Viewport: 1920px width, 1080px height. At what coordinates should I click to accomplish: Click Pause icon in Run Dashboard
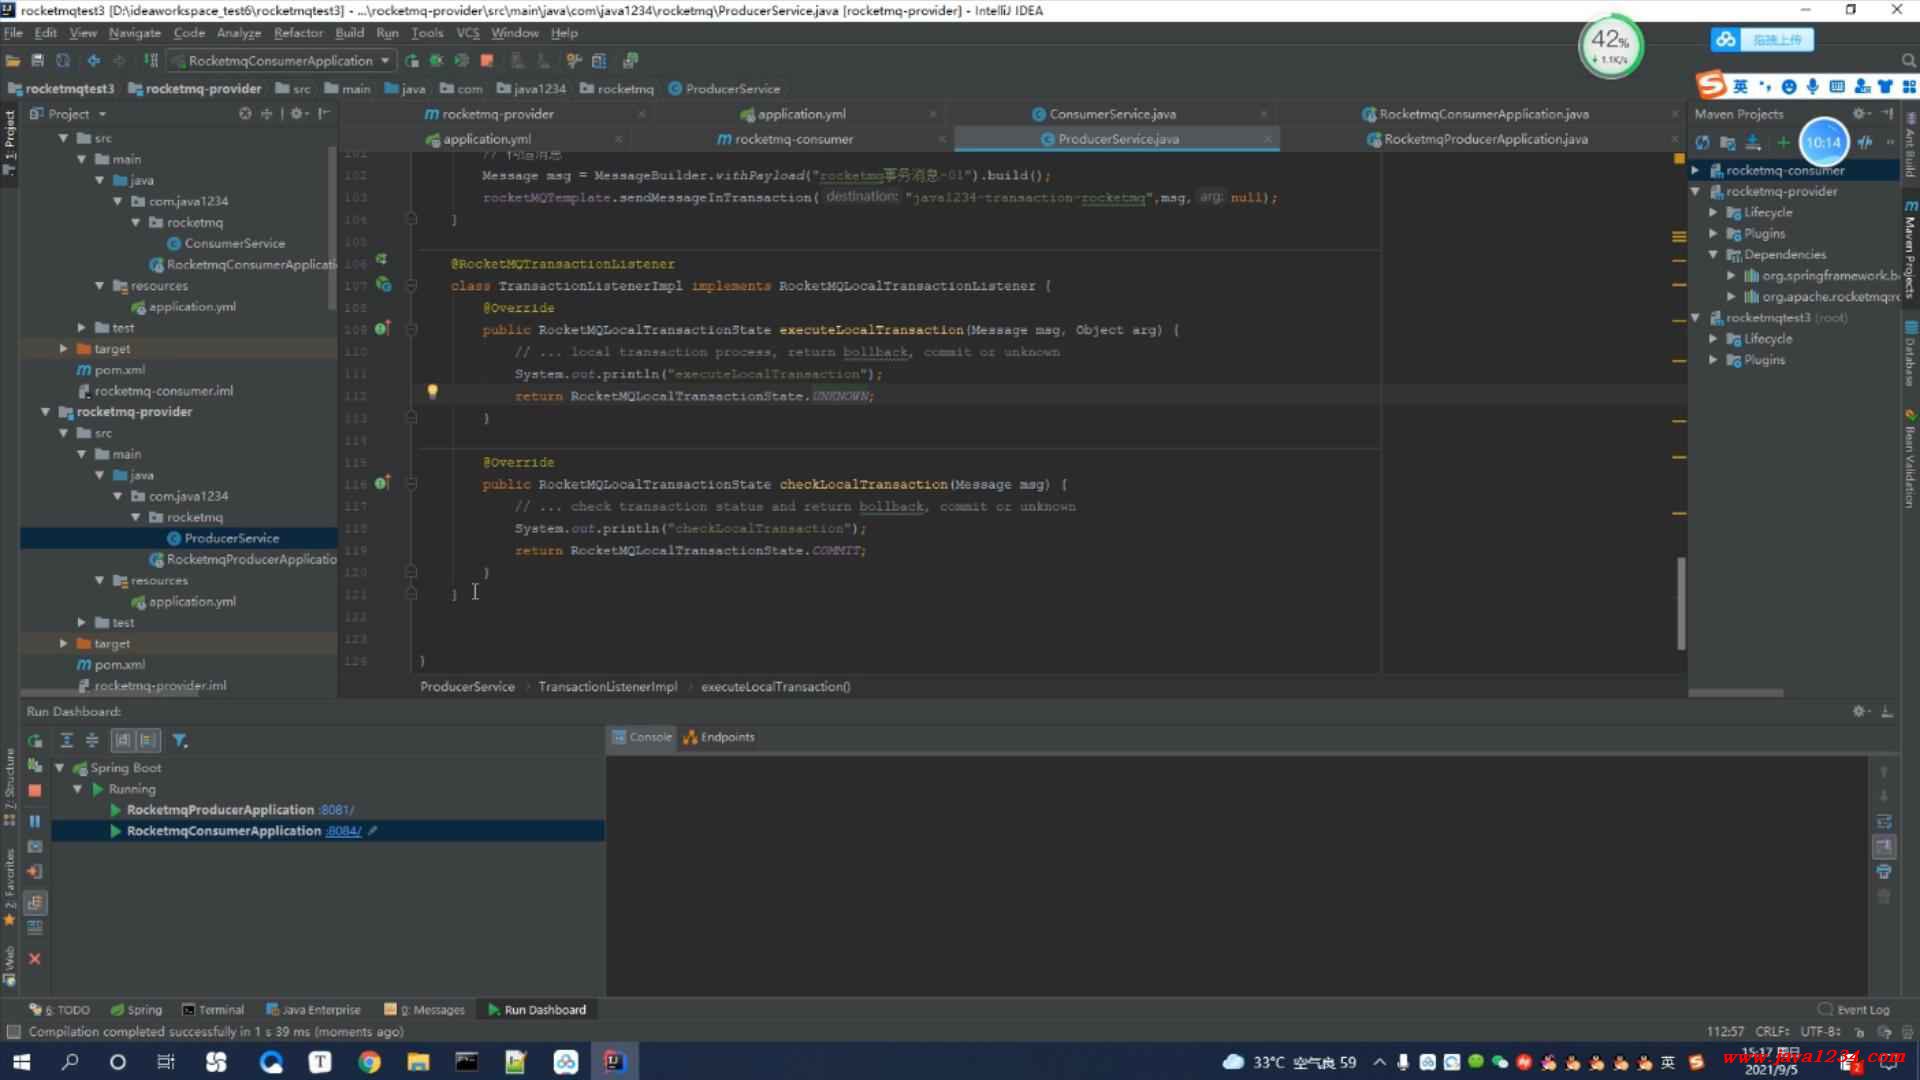[35, 822]
